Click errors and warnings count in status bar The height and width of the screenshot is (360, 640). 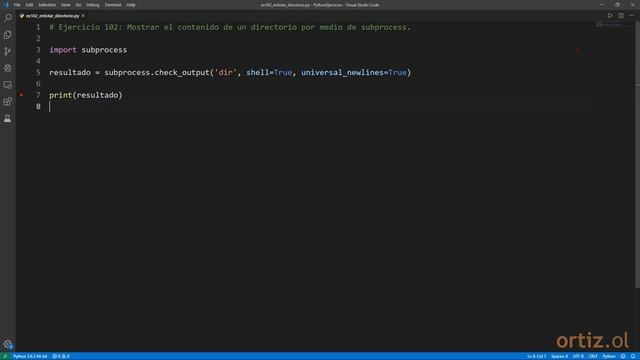(x=61, y=356)
